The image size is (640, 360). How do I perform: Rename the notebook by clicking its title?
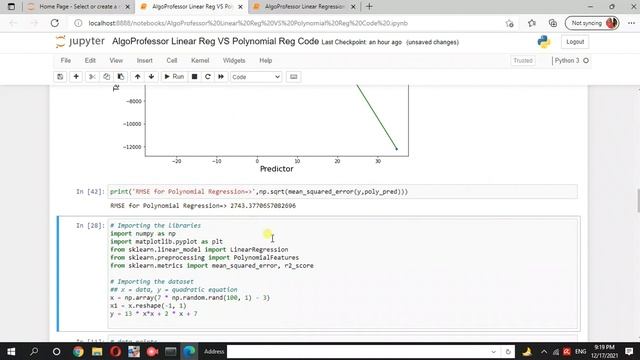(x=215, y=41)
